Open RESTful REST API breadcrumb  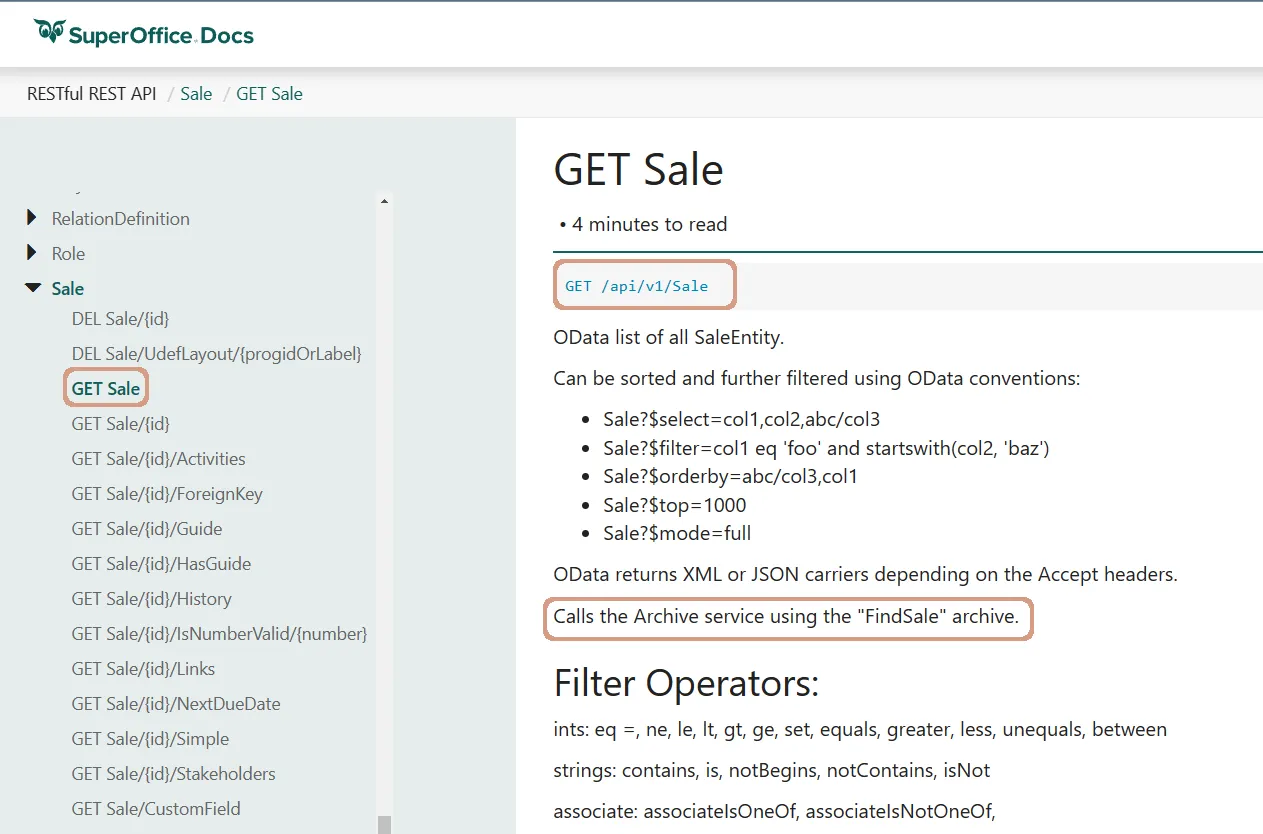click(x=92, y=94)
